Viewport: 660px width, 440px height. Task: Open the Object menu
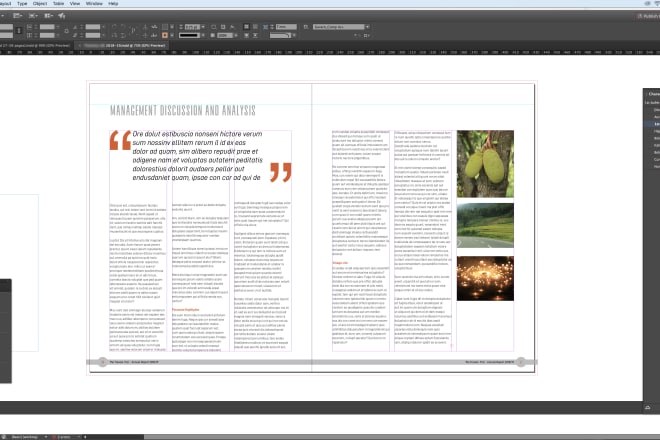pos(40,3)
